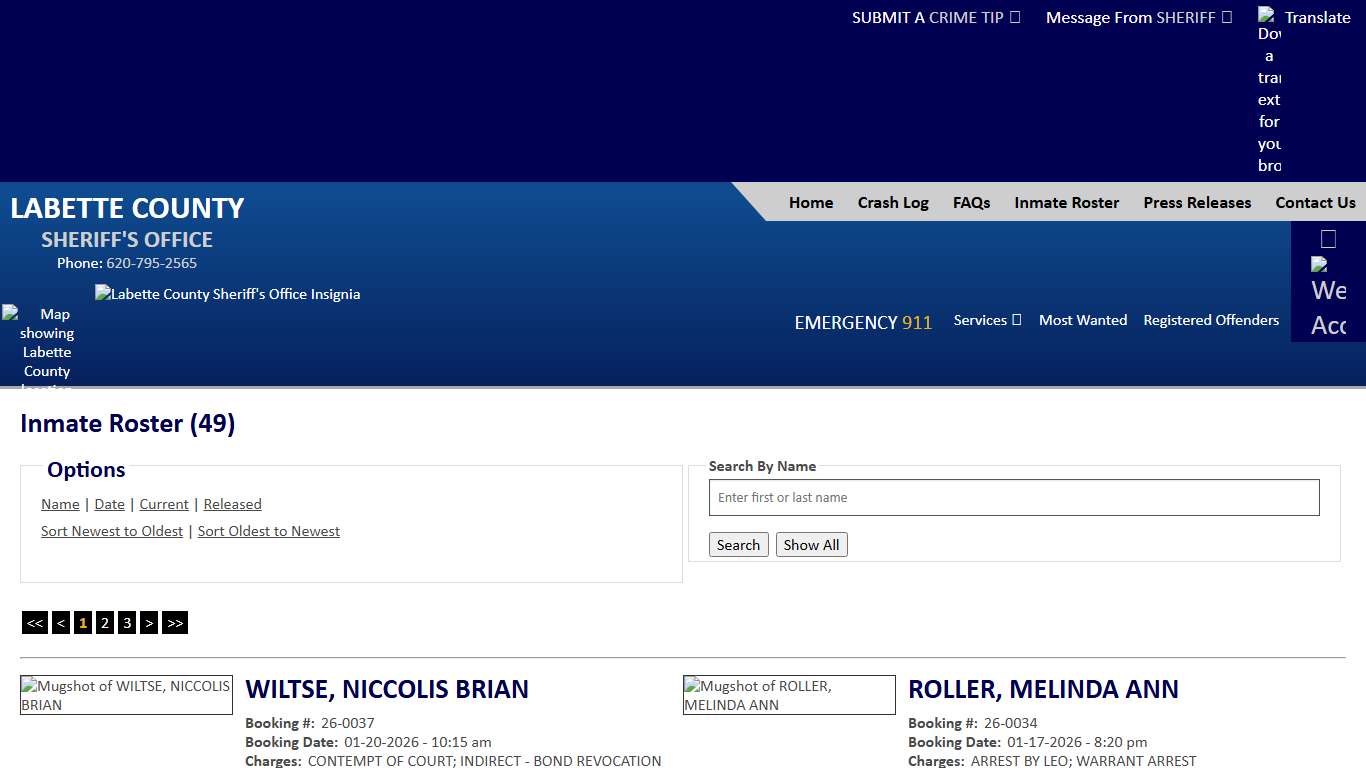1366x768 pixels.
Task: Go to the first page with << button
Action: click(35, 623)
